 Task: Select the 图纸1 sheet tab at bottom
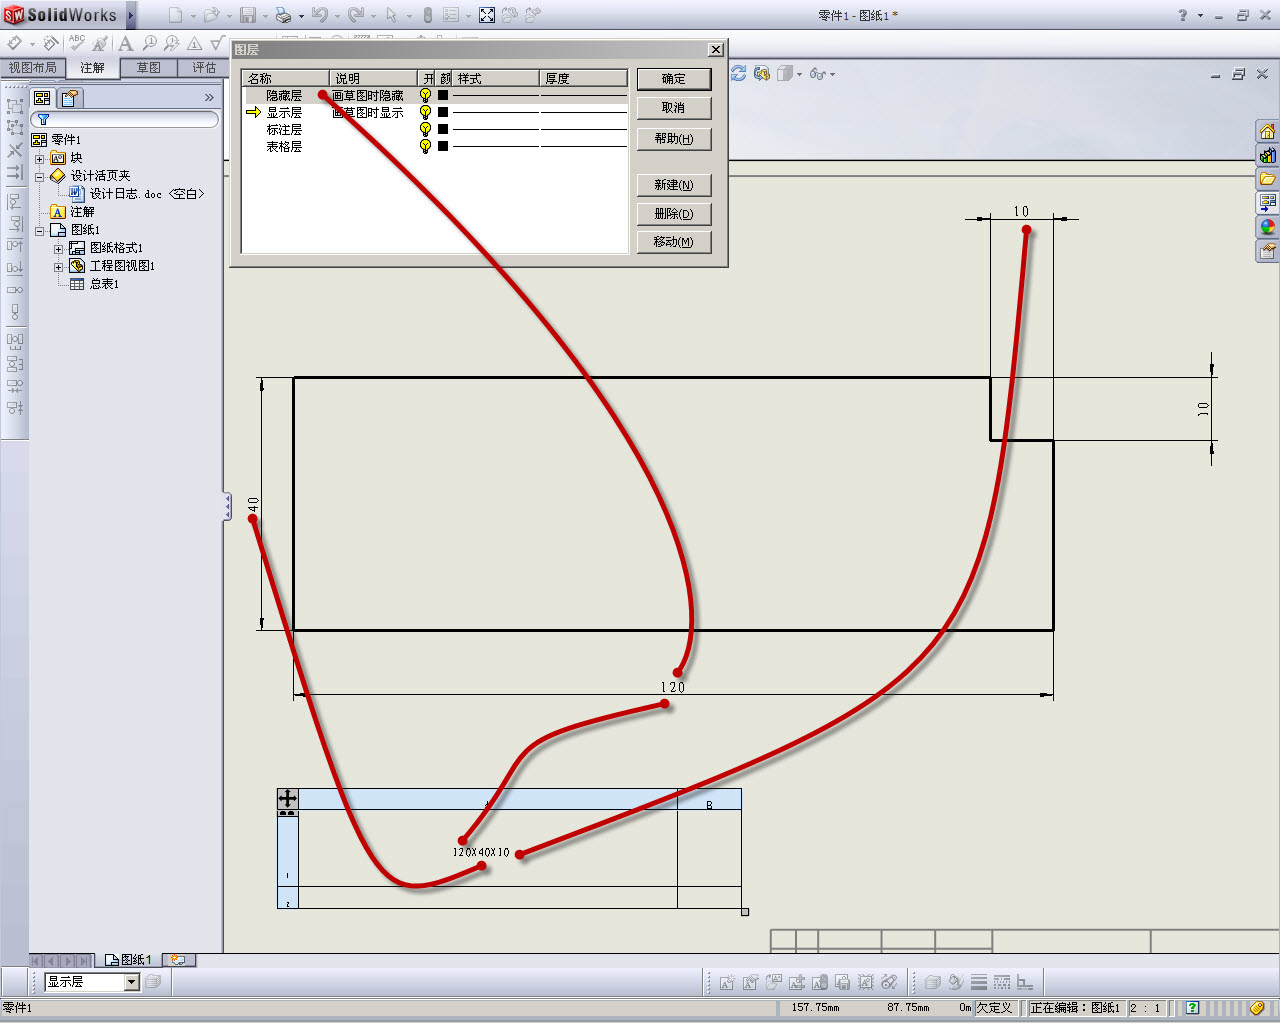click(x=129, y=960)
